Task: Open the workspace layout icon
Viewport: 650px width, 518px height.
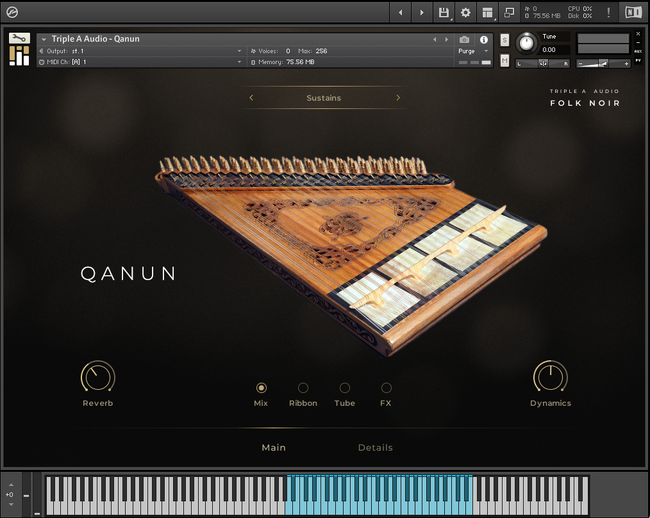Action: (x=487, y=12)
